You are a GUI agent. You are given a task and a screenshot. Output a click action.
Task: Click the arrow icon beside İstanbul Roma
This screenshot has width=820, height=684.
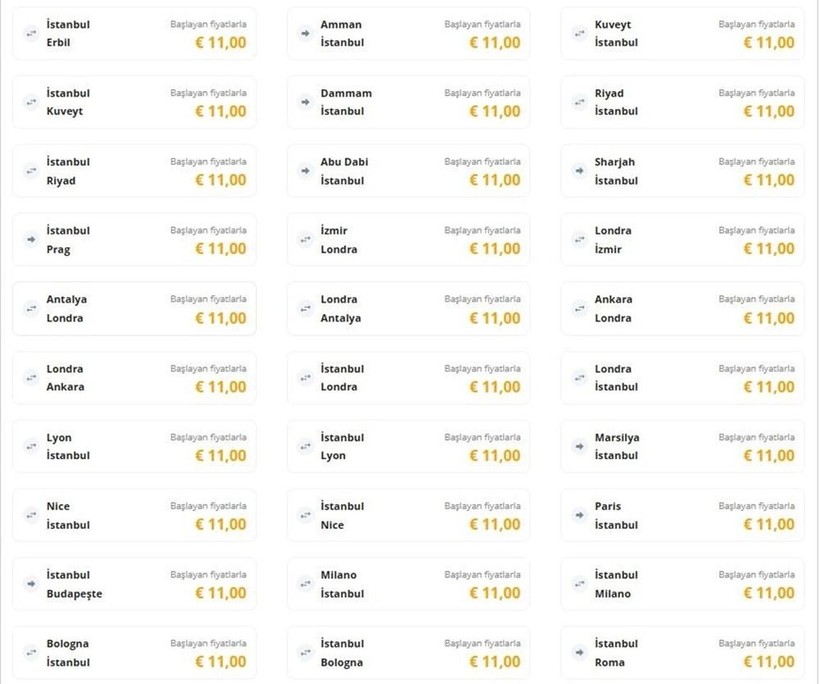coord(579,653)
